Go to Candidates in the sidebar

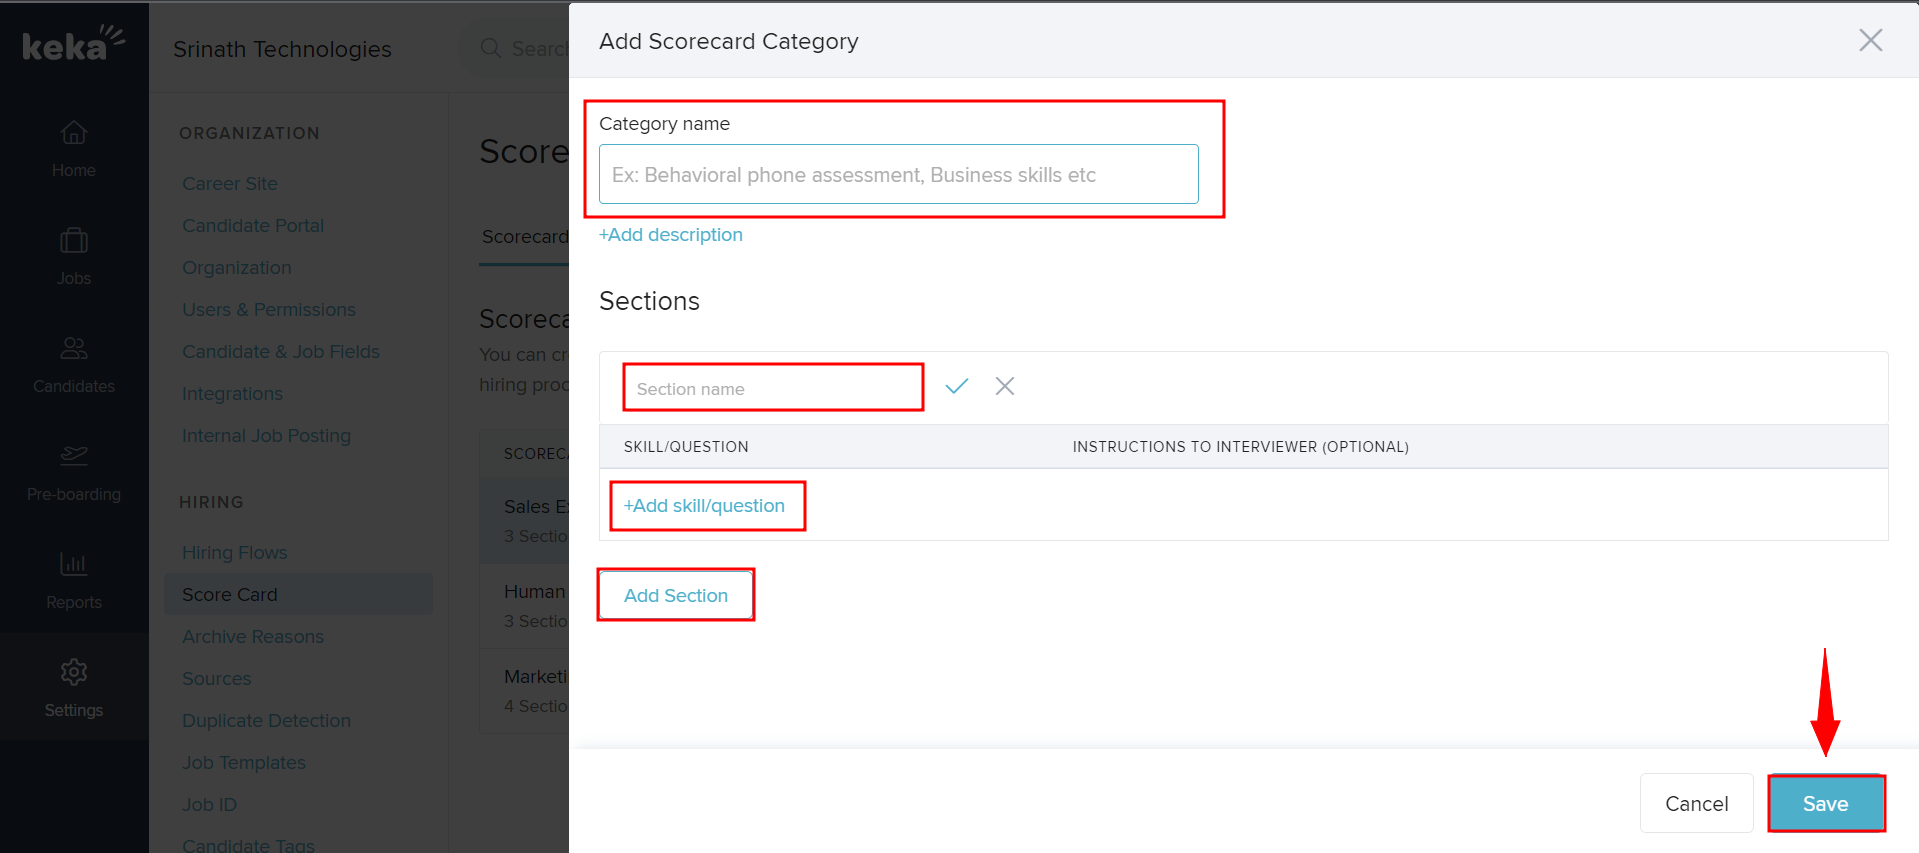pyautogui.click(x=74, y=349)
